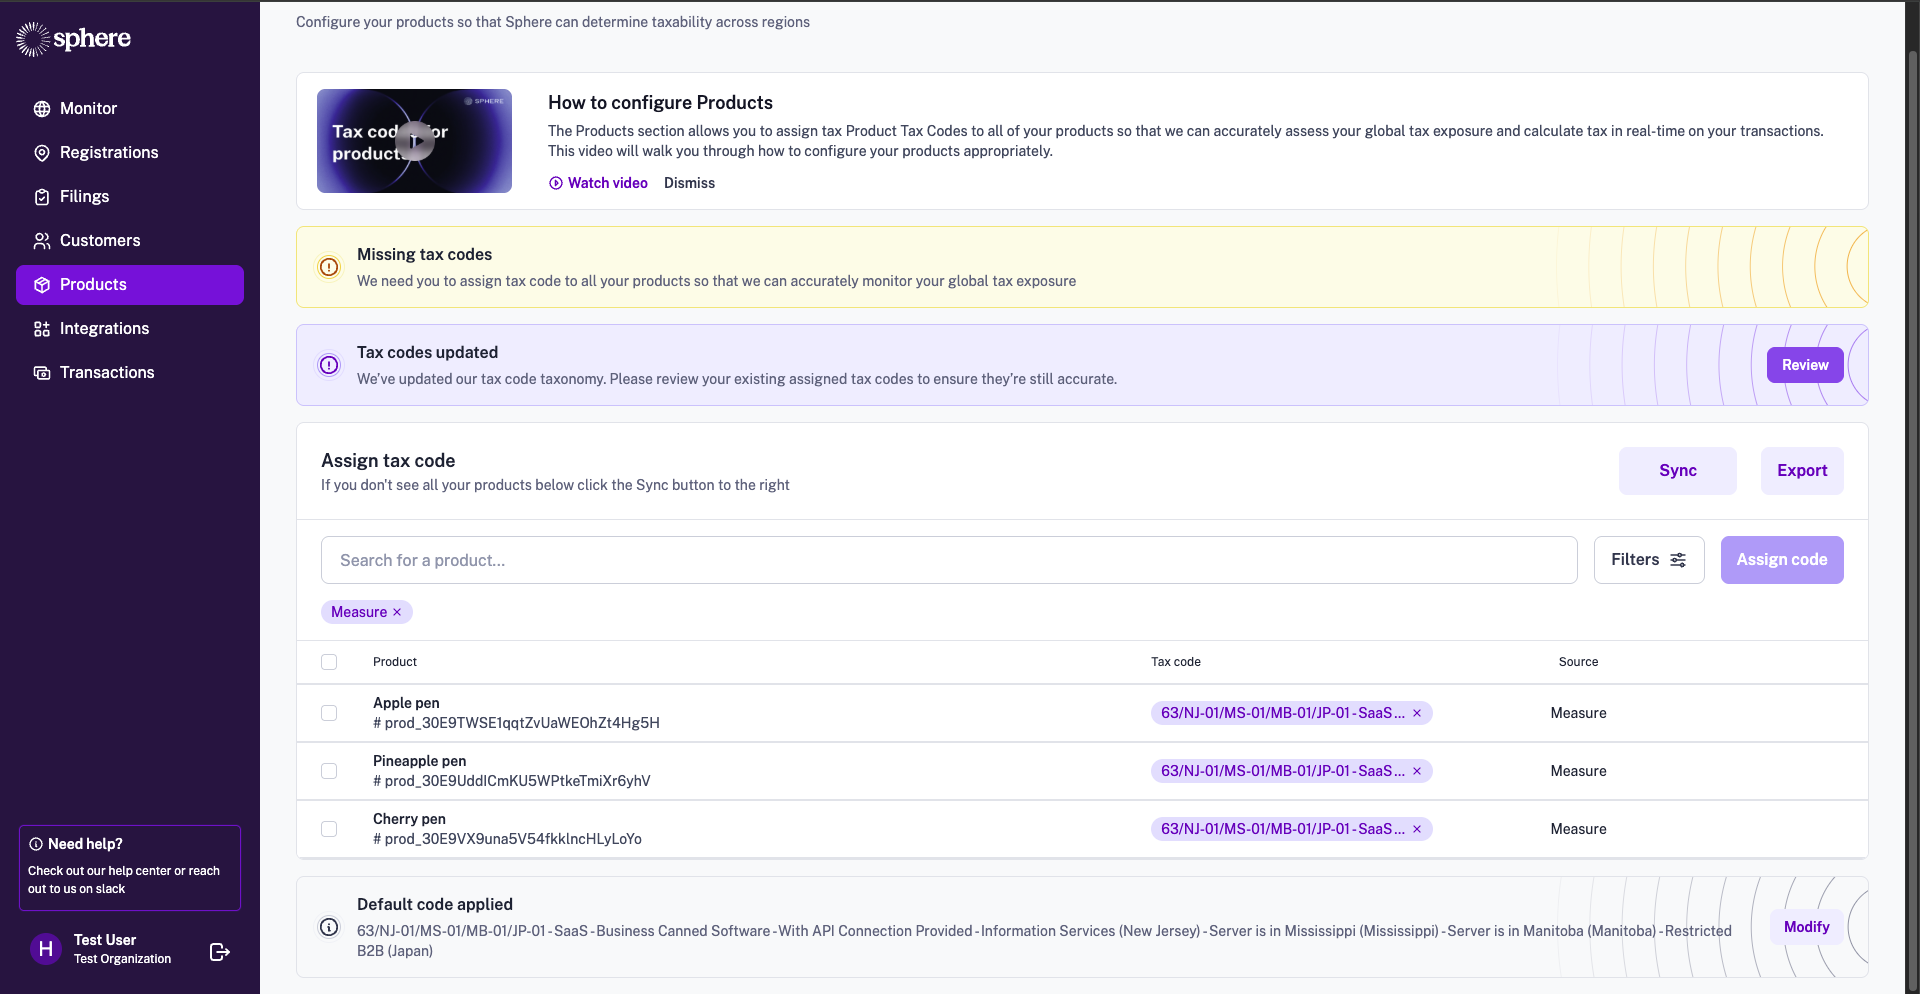Remove the Measure filter chip
The image size is (1920, 994).
[397, 612]
